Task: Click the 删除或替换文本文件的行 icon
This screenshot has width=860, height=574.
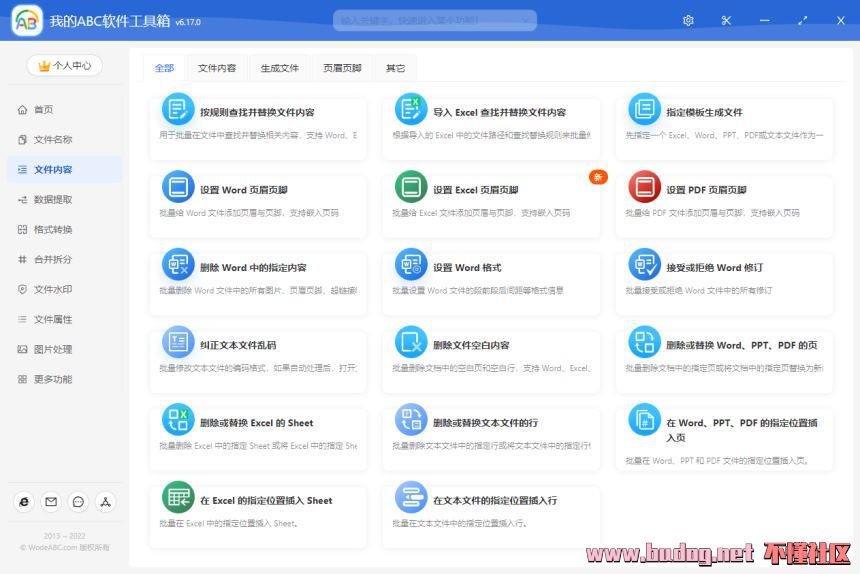Action: pos(411,420)
